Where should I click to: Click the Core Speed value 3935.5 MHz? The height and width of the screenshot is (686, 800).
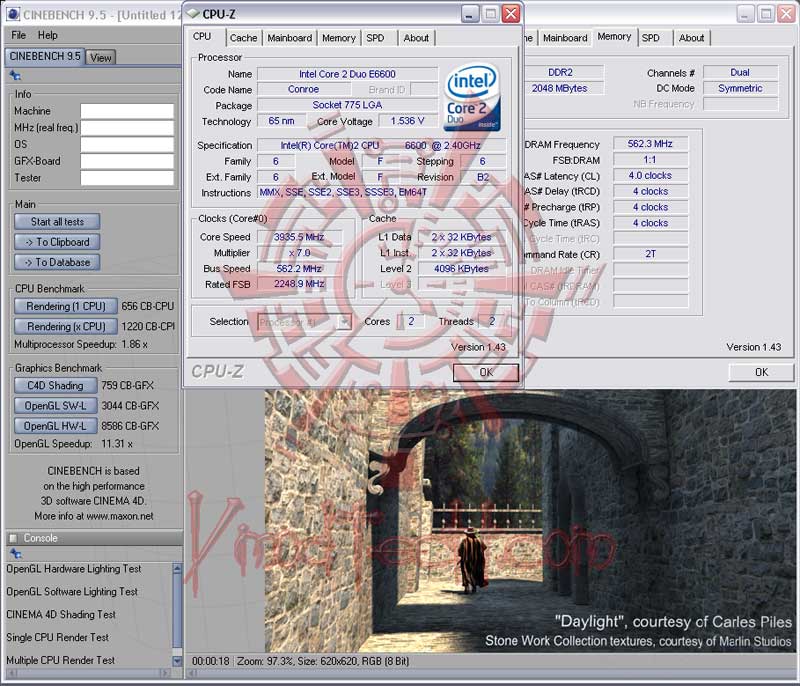tap(299, 237)
